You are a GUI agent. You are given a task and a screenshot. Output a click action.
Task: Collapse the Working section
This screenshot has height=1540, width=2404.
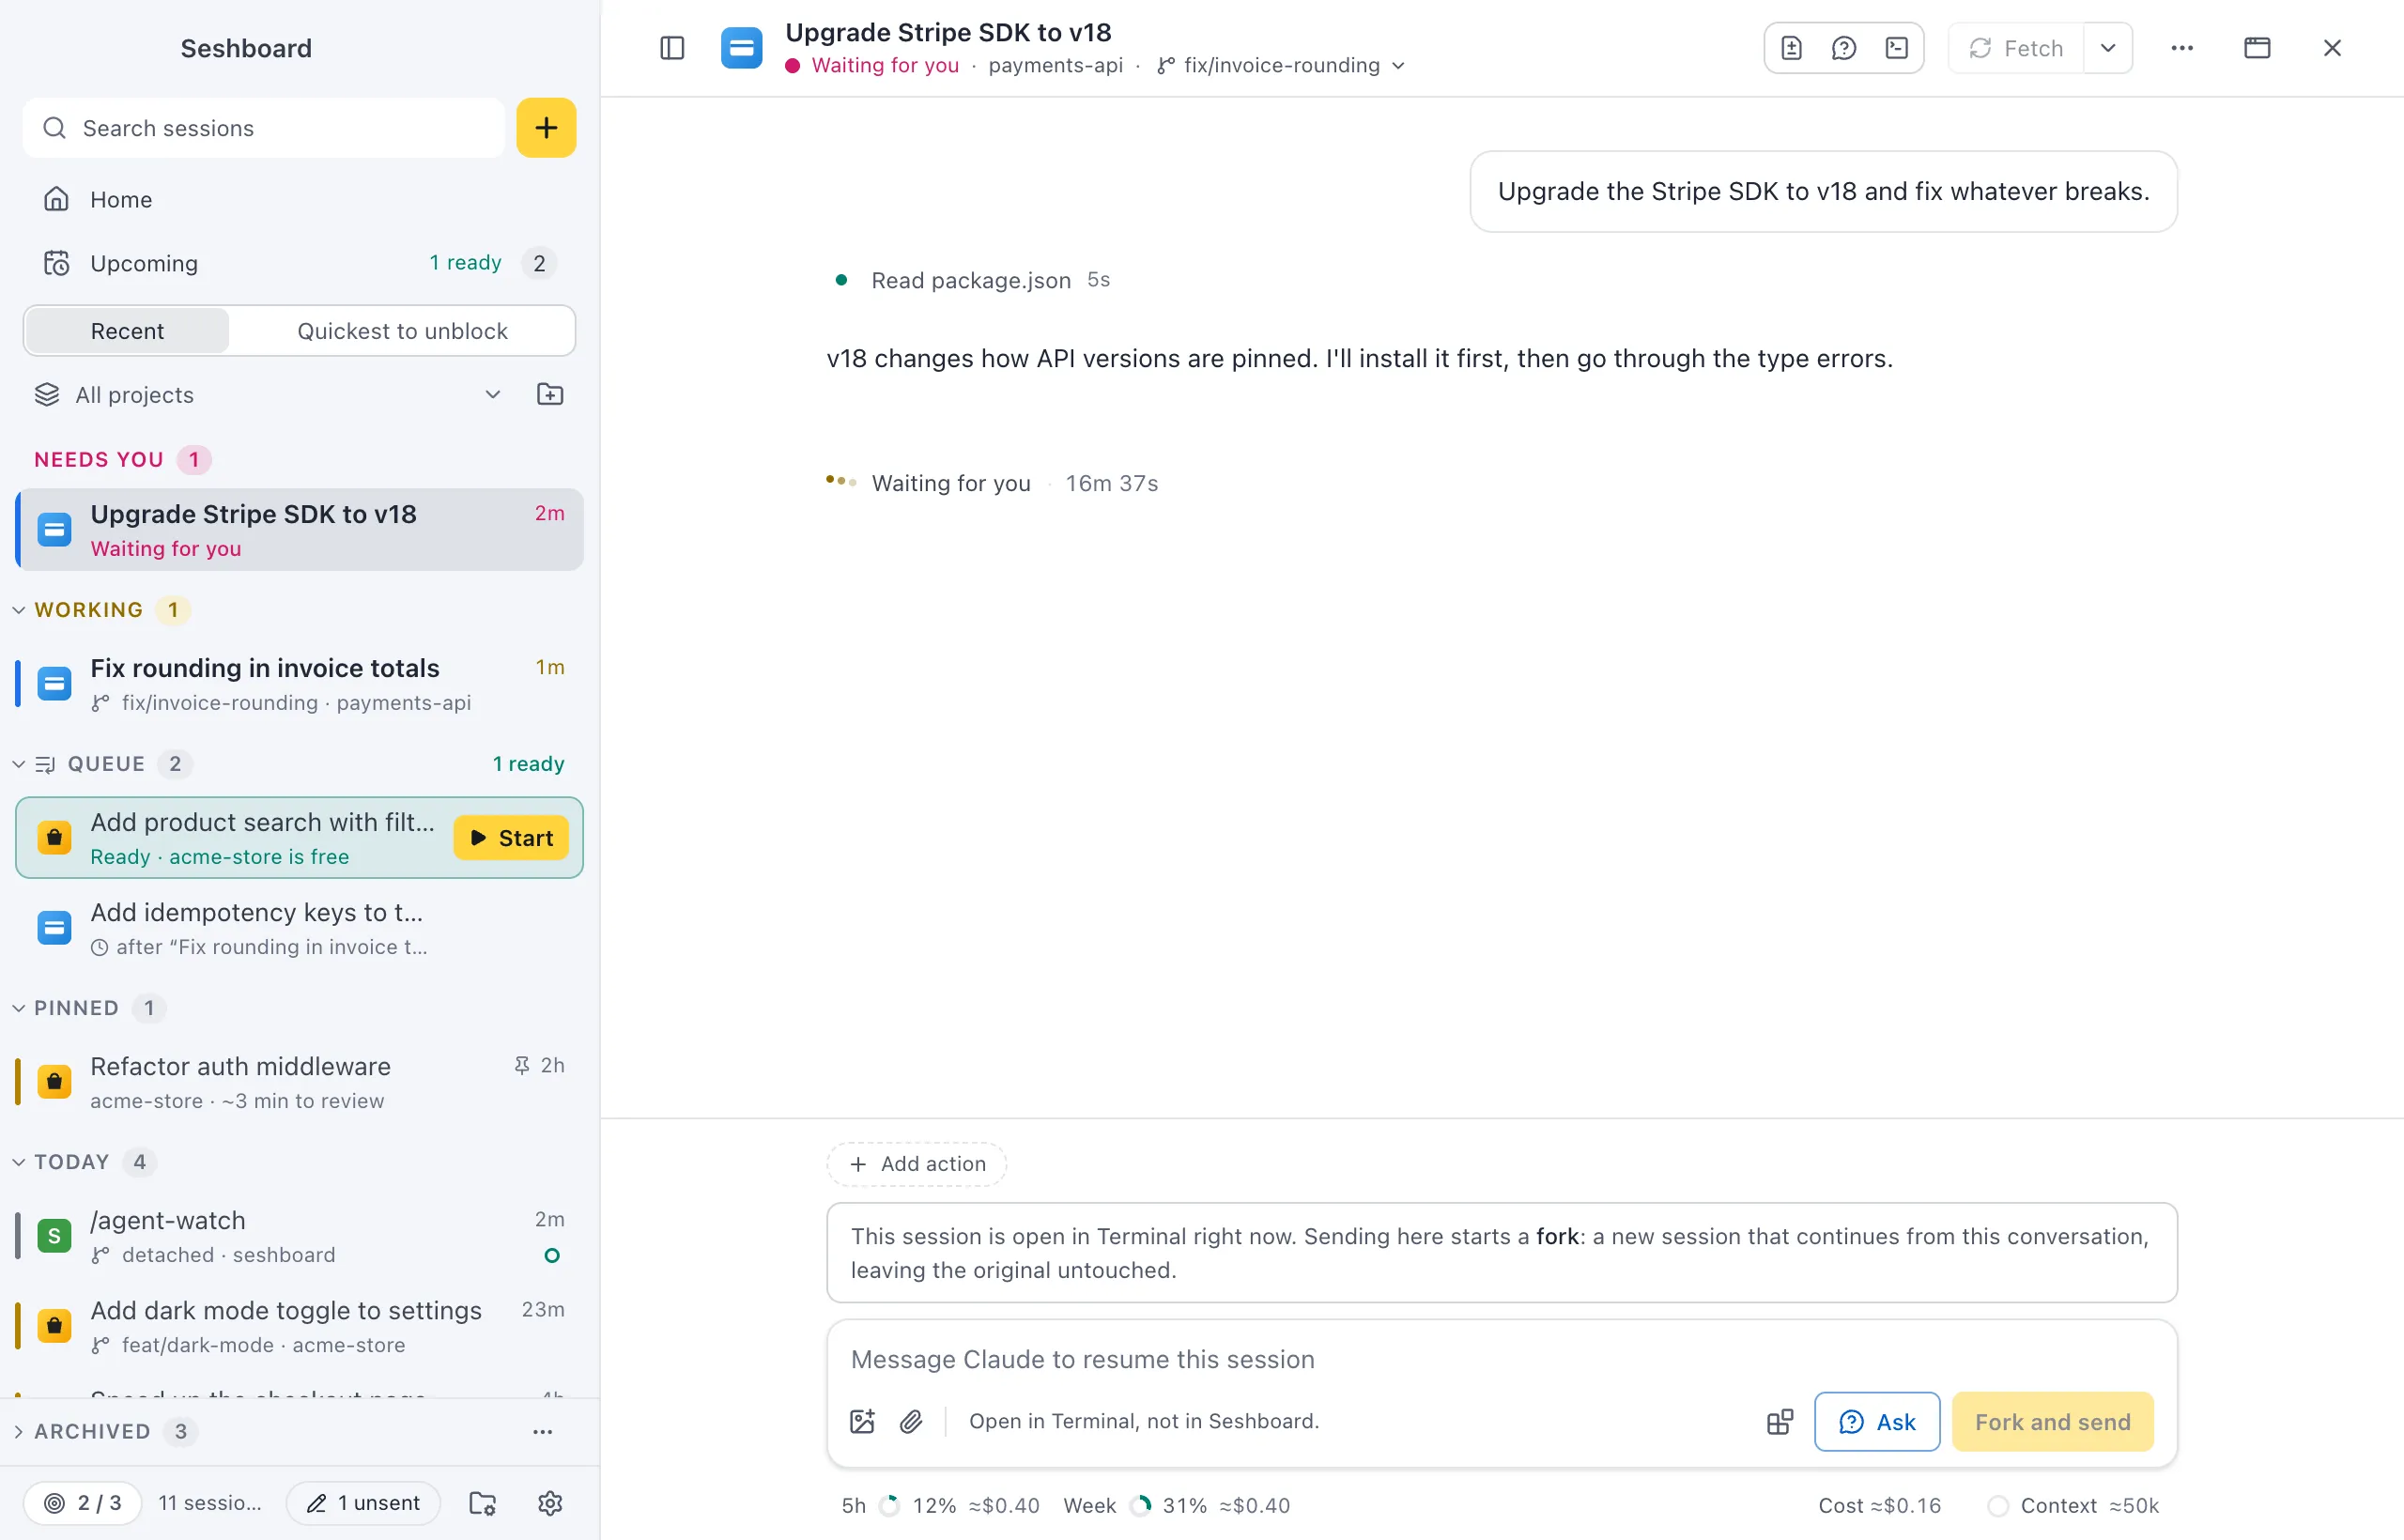(19, 610)
